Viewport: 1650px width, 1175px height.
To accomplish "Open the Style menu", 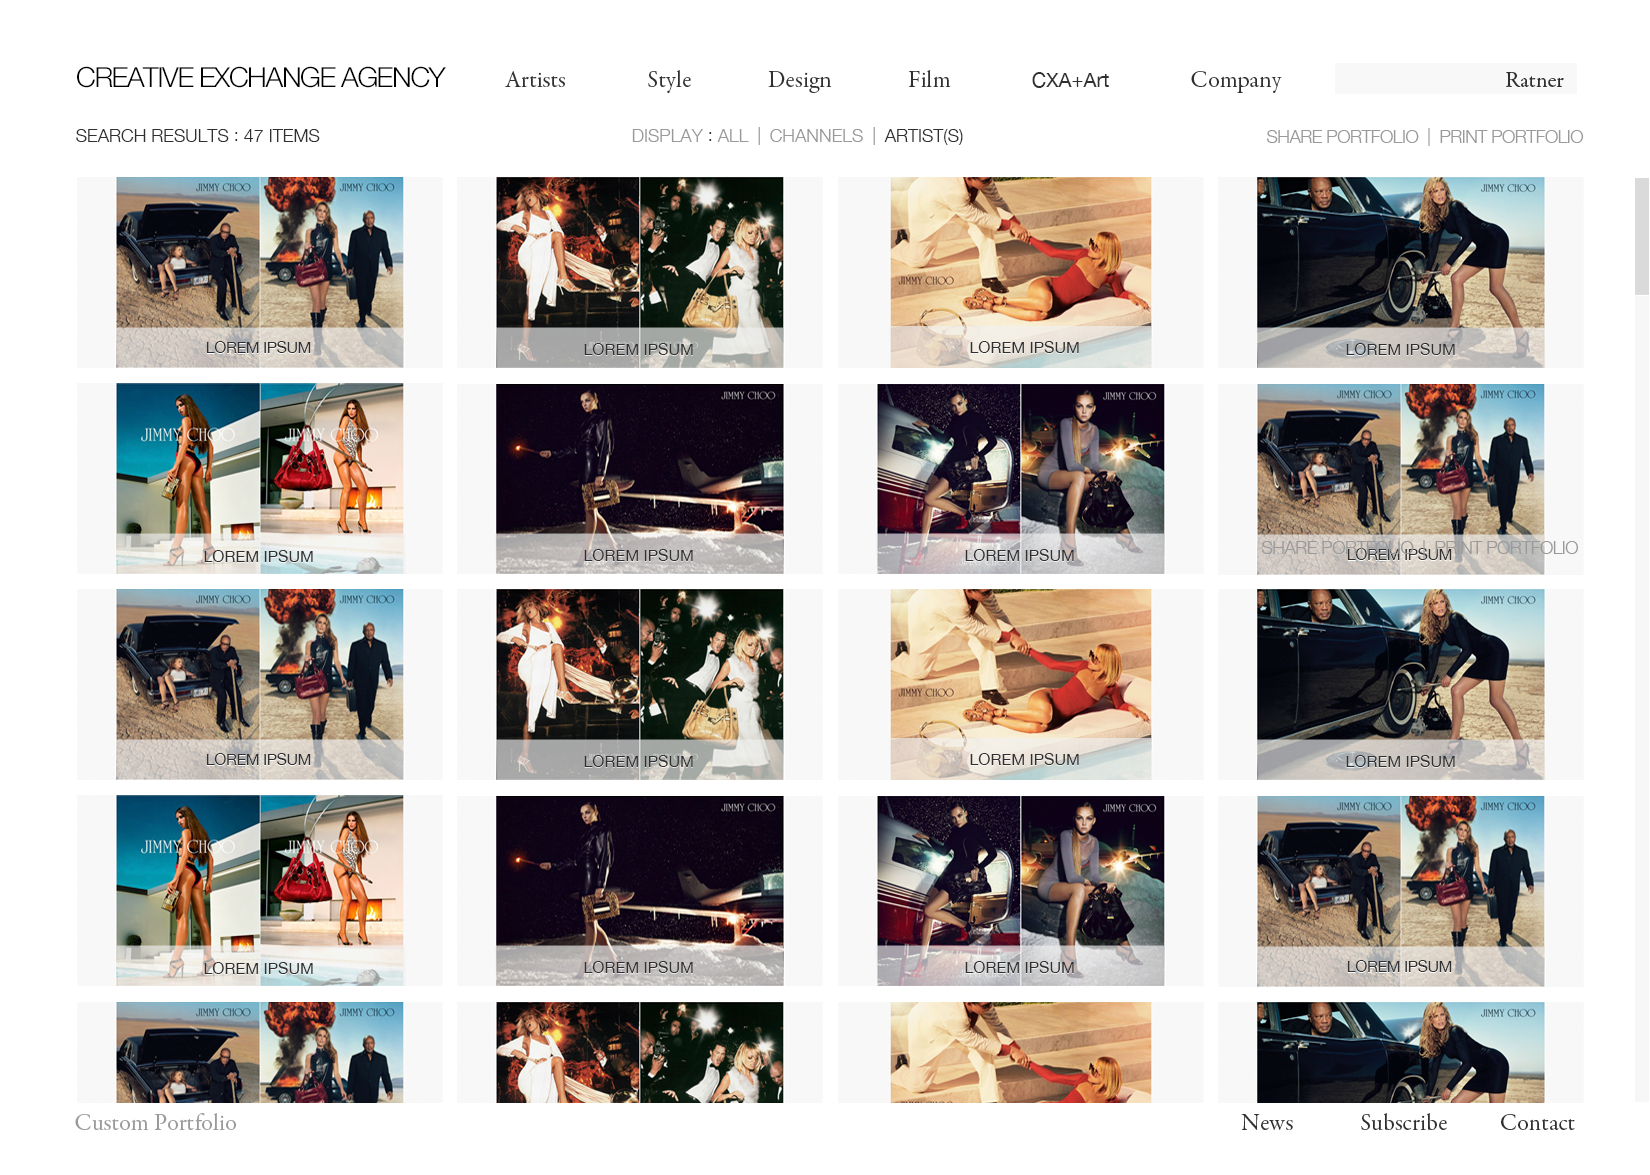I will click(x=669, y=80).
